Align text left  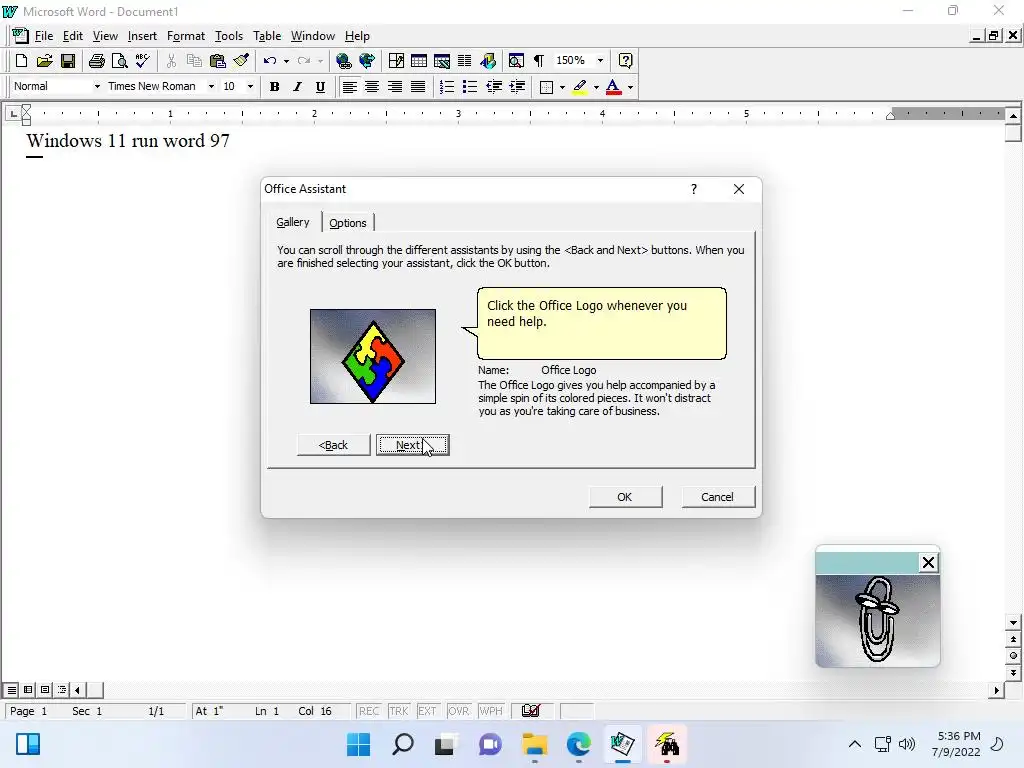point(349,87)
